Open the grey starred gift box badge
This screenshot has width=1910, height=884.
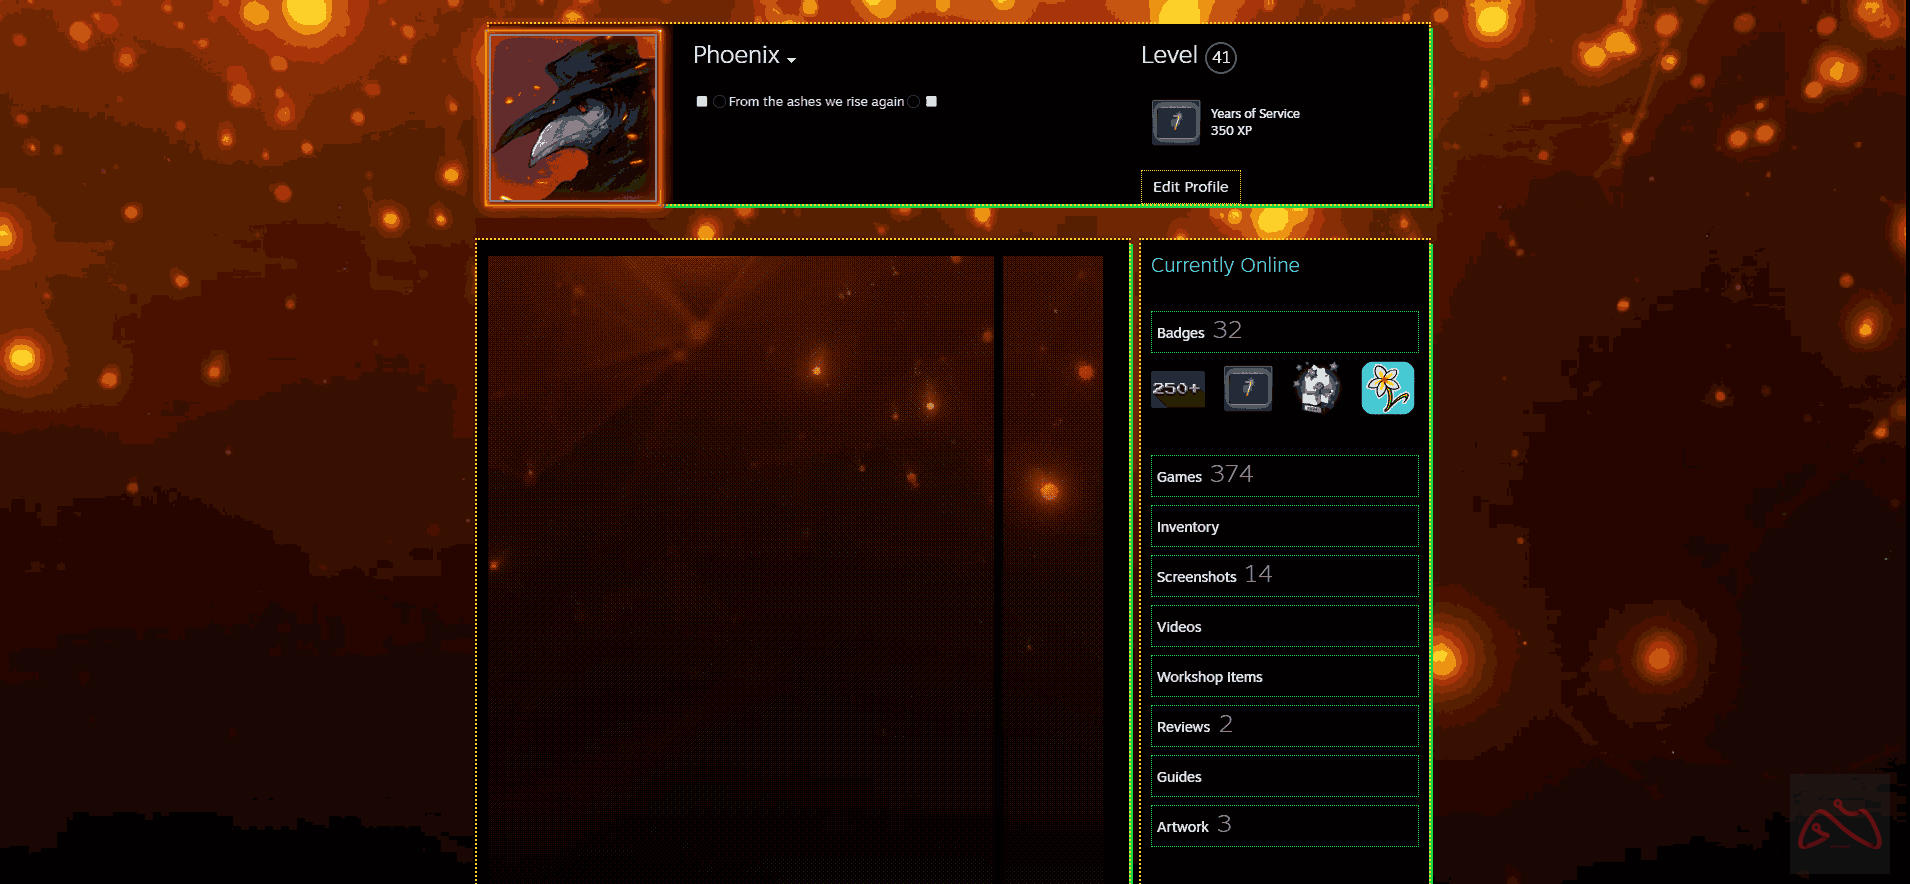[1317, 388]
